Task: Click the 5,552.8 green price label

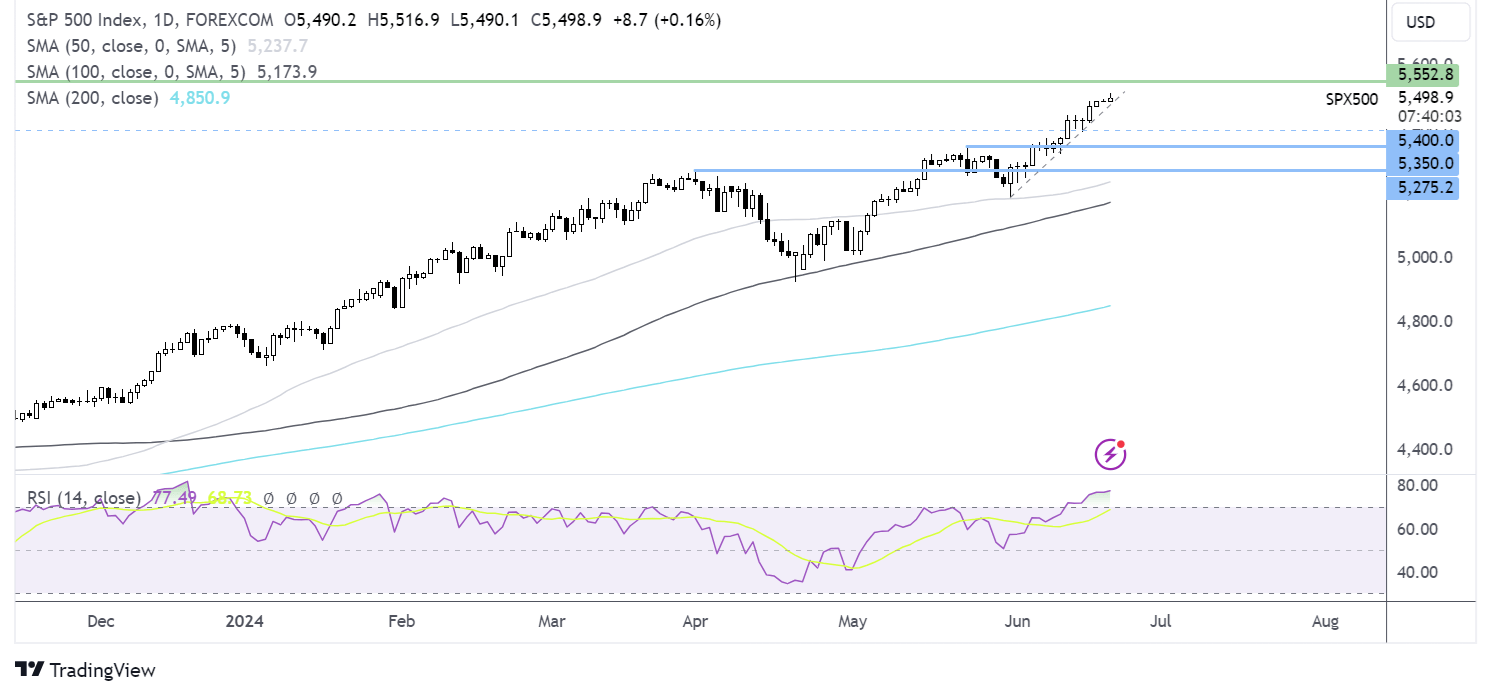Action: [x=1423, y=75]
